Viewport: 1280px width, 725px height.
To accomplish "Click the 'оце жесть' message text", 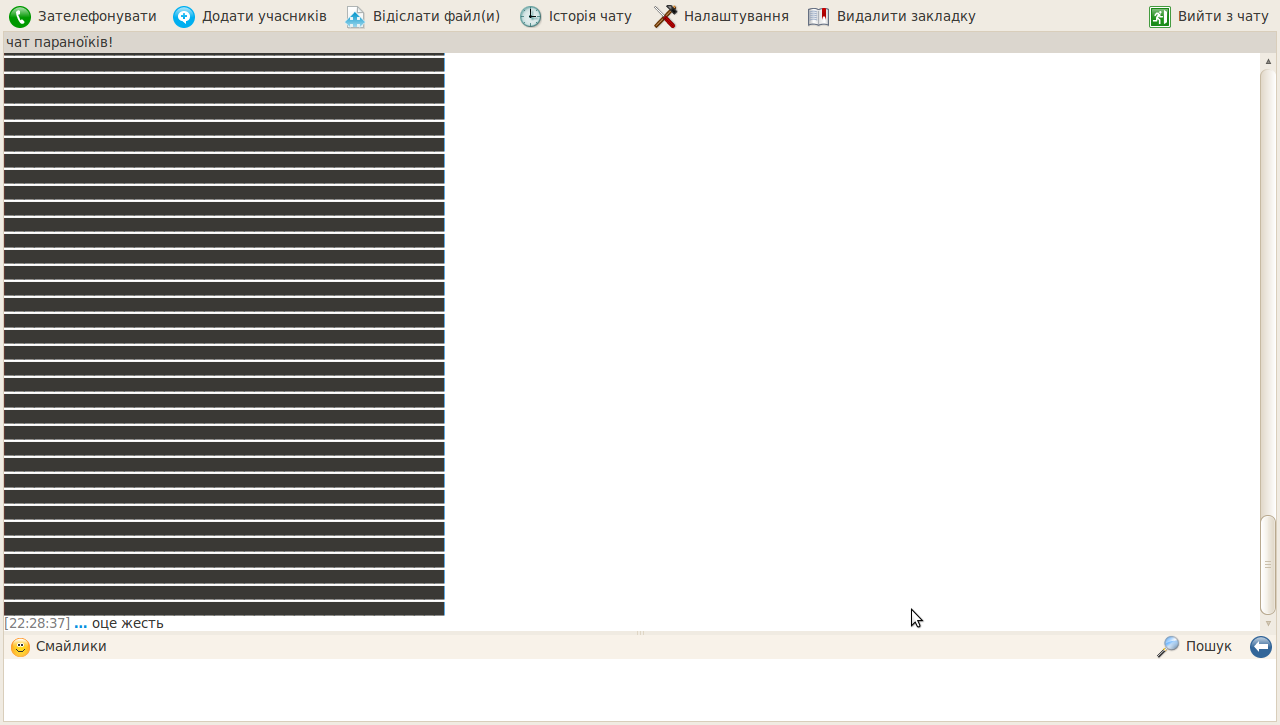I will click(x=128, y=623).
